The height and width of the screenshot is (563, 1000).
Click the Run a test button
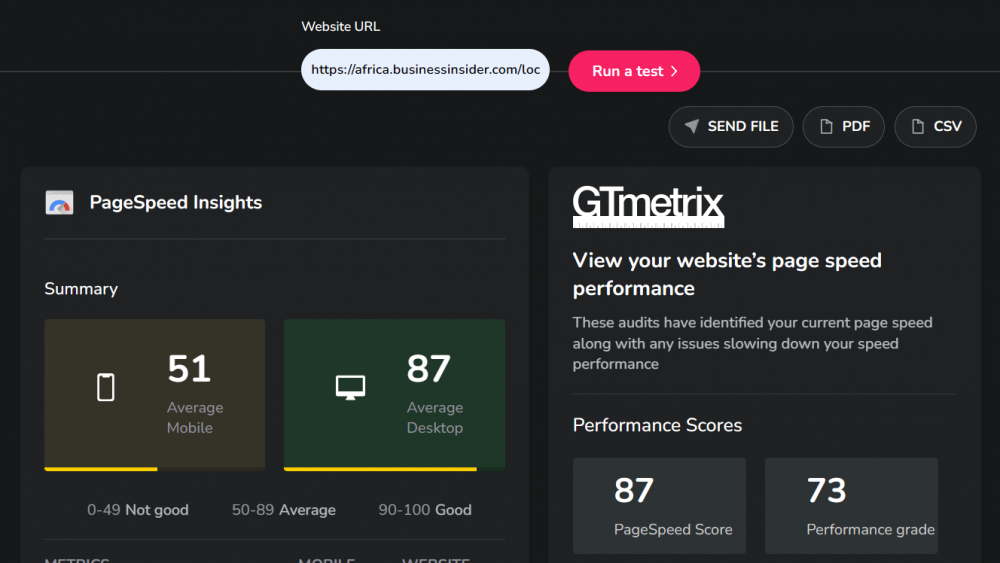tap(634, 71)
